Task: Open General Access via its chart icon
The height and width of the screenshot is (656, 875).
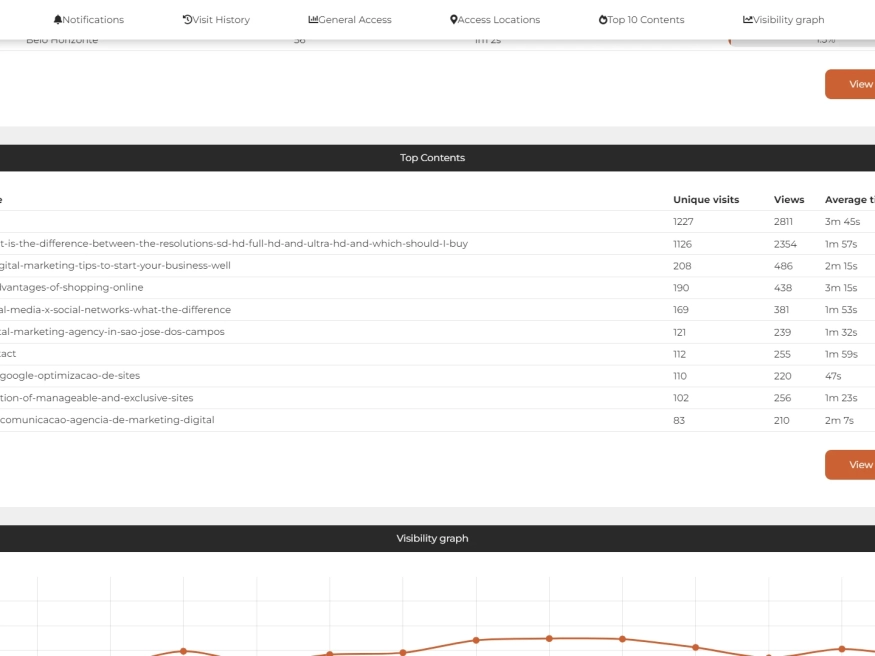Action: click(311, 18)
